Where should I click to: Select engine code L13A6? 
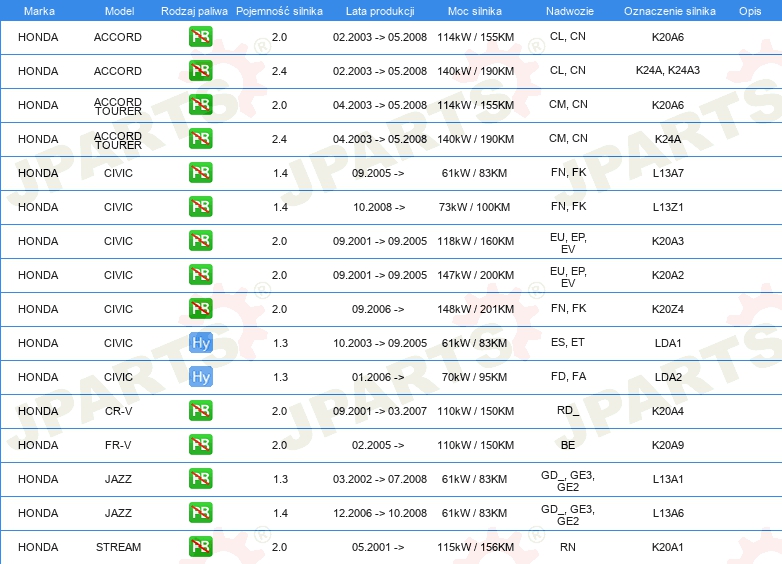click(668, 513)
